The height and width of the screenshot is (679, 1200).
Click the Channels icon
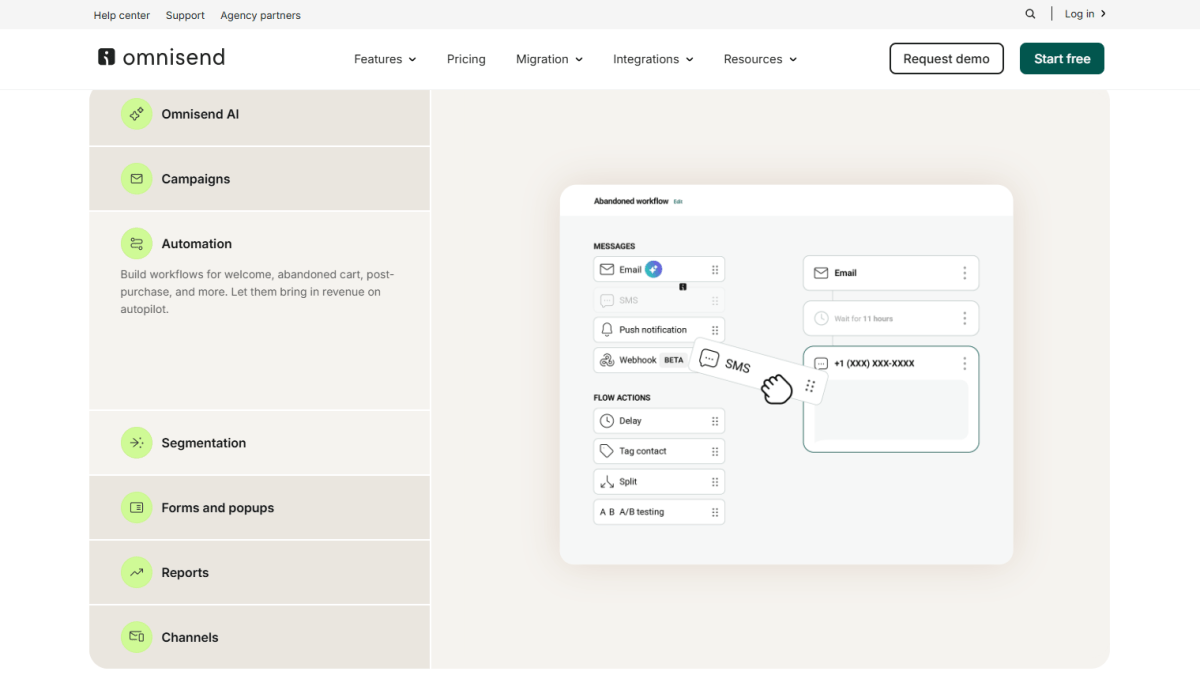pyautogui.click(x=137, y=637)
